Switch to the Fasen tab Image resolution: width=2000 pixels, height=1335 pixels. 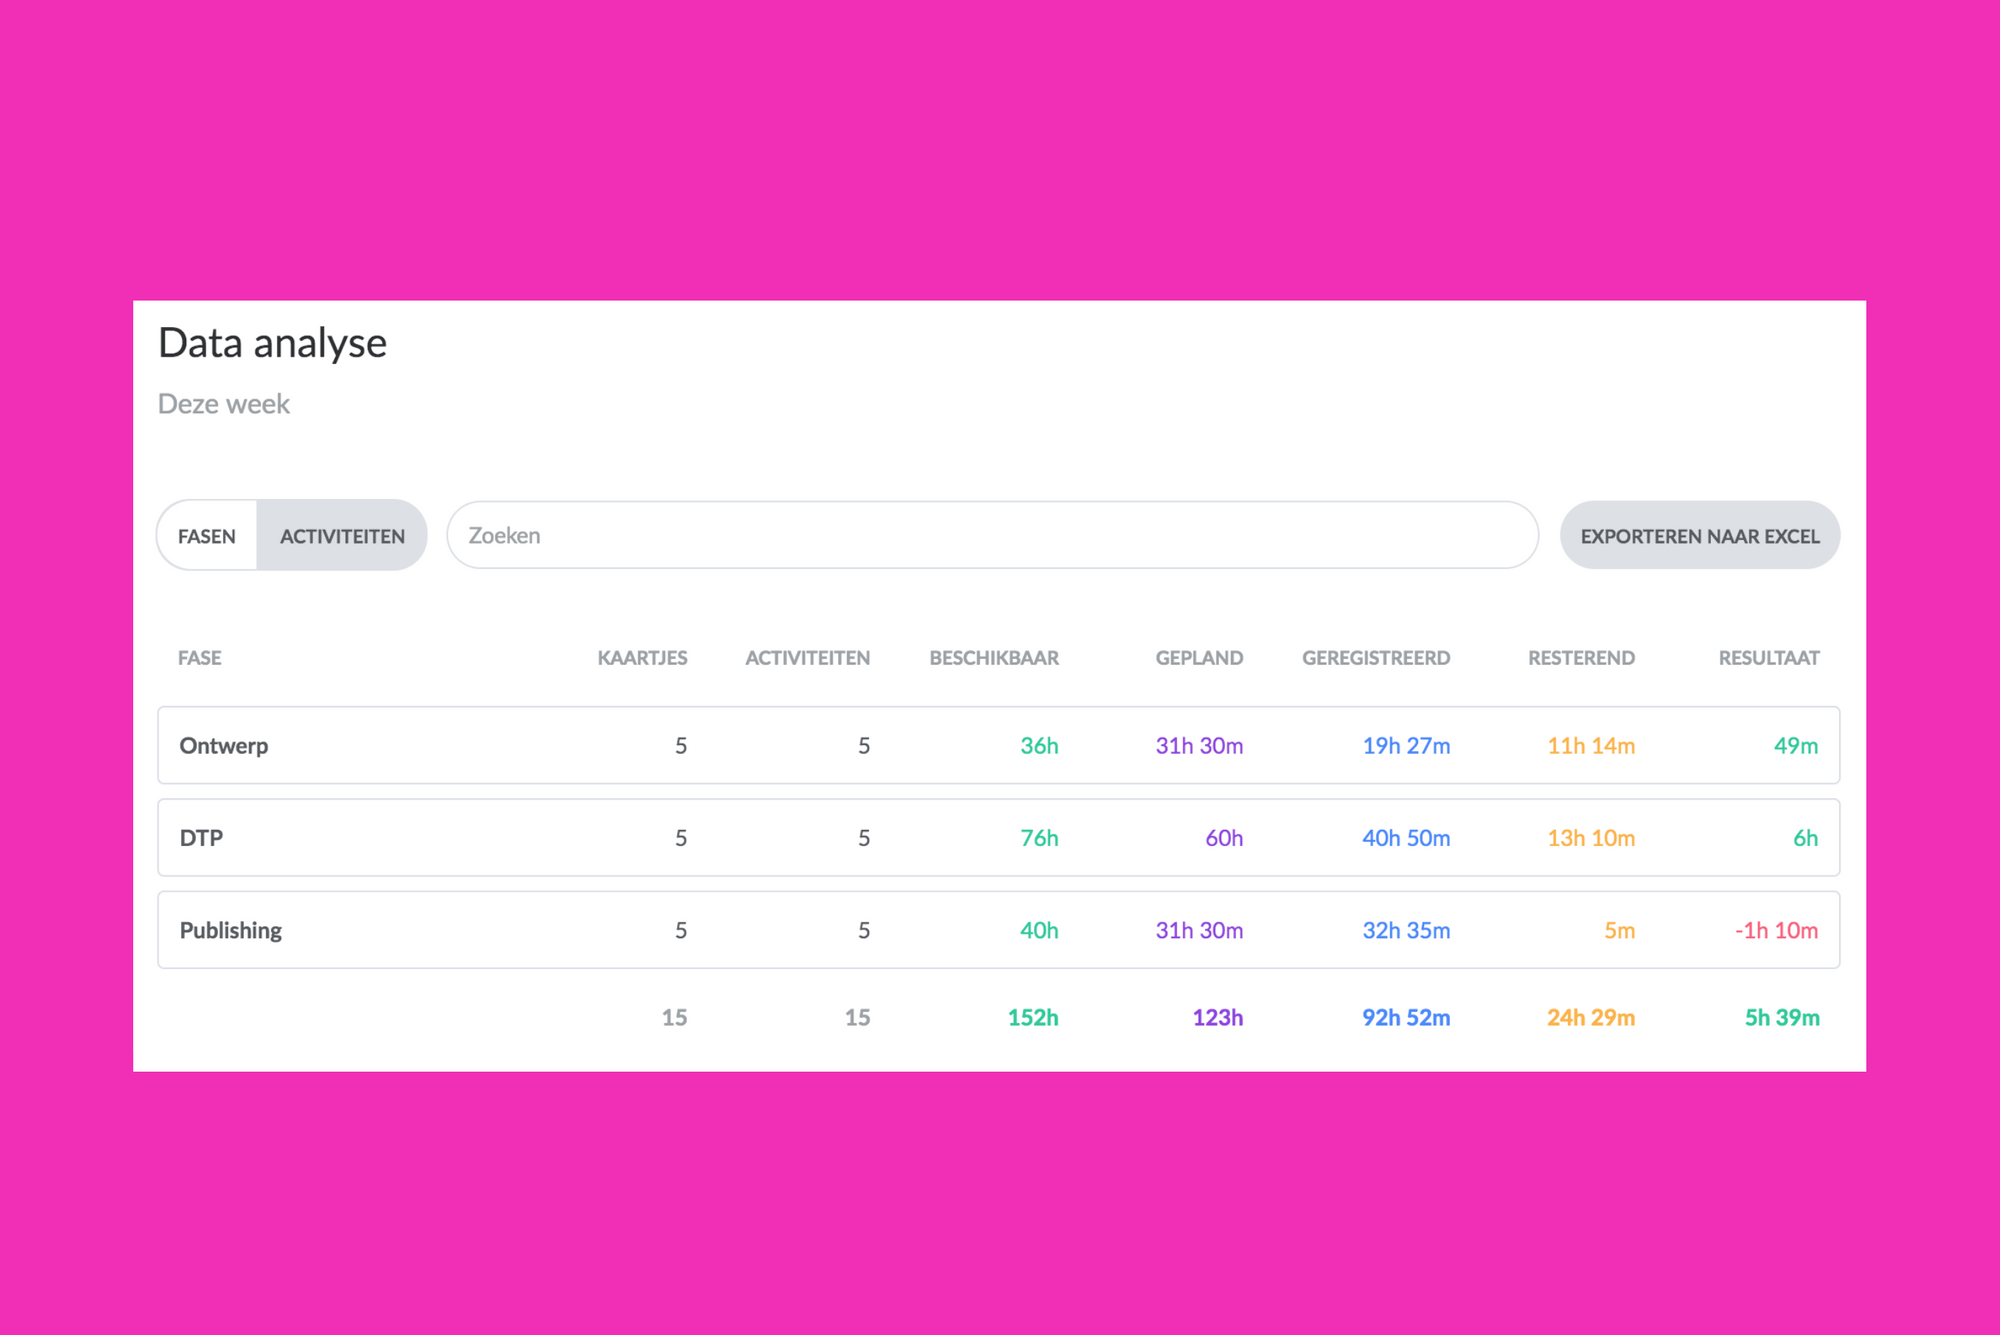pos(207,536)
